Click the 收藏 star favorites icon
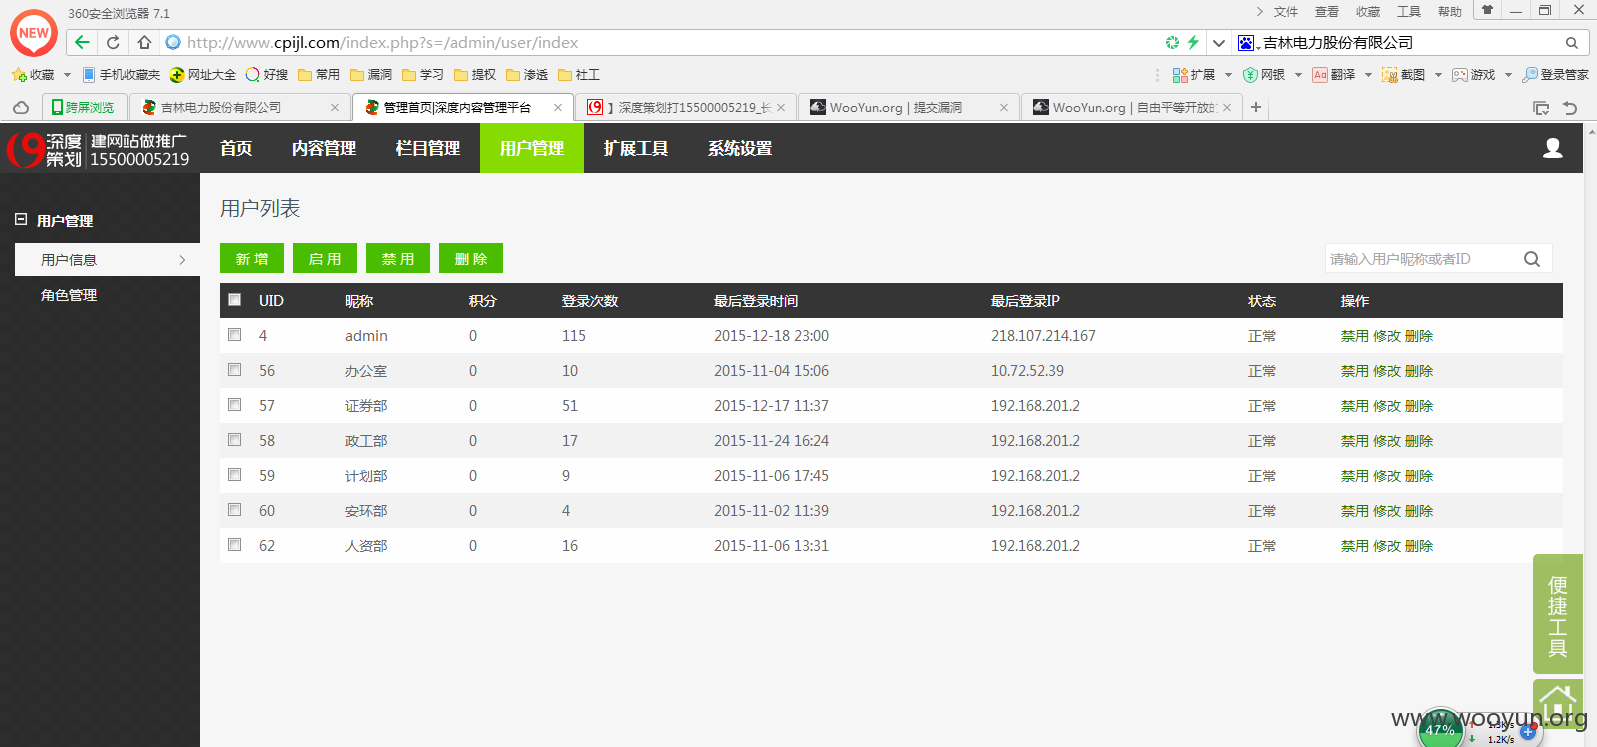The image size is (1597, 747). click(x=19, y=75)
